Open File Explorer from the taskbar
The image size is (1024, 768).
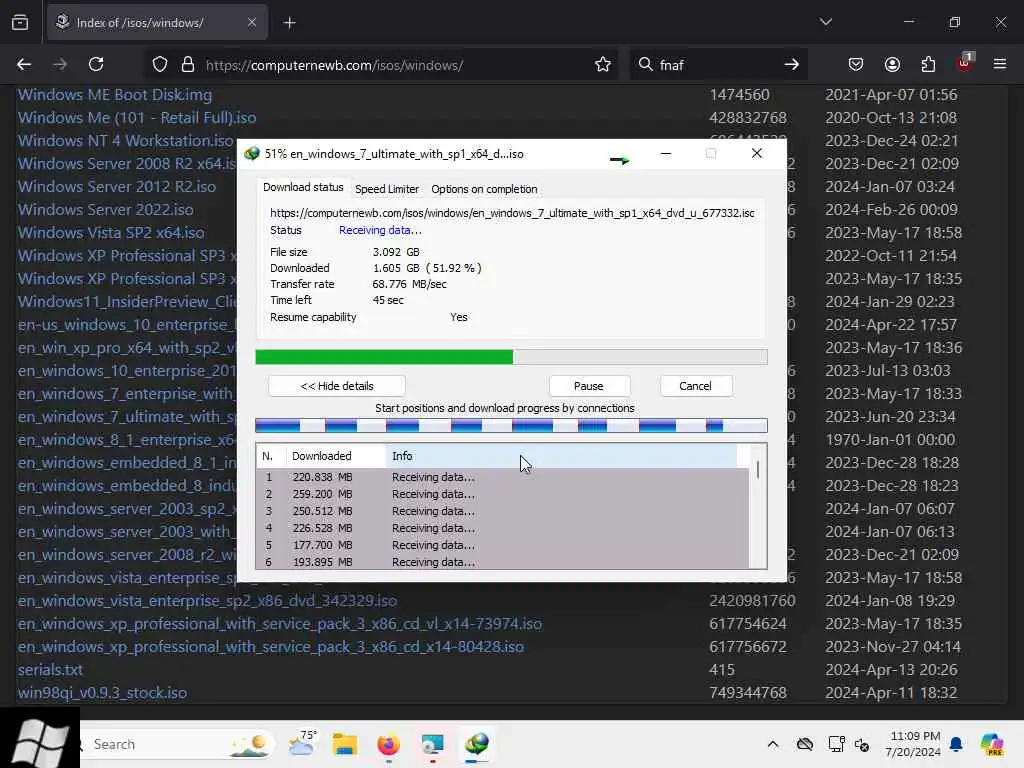point(345,744)
